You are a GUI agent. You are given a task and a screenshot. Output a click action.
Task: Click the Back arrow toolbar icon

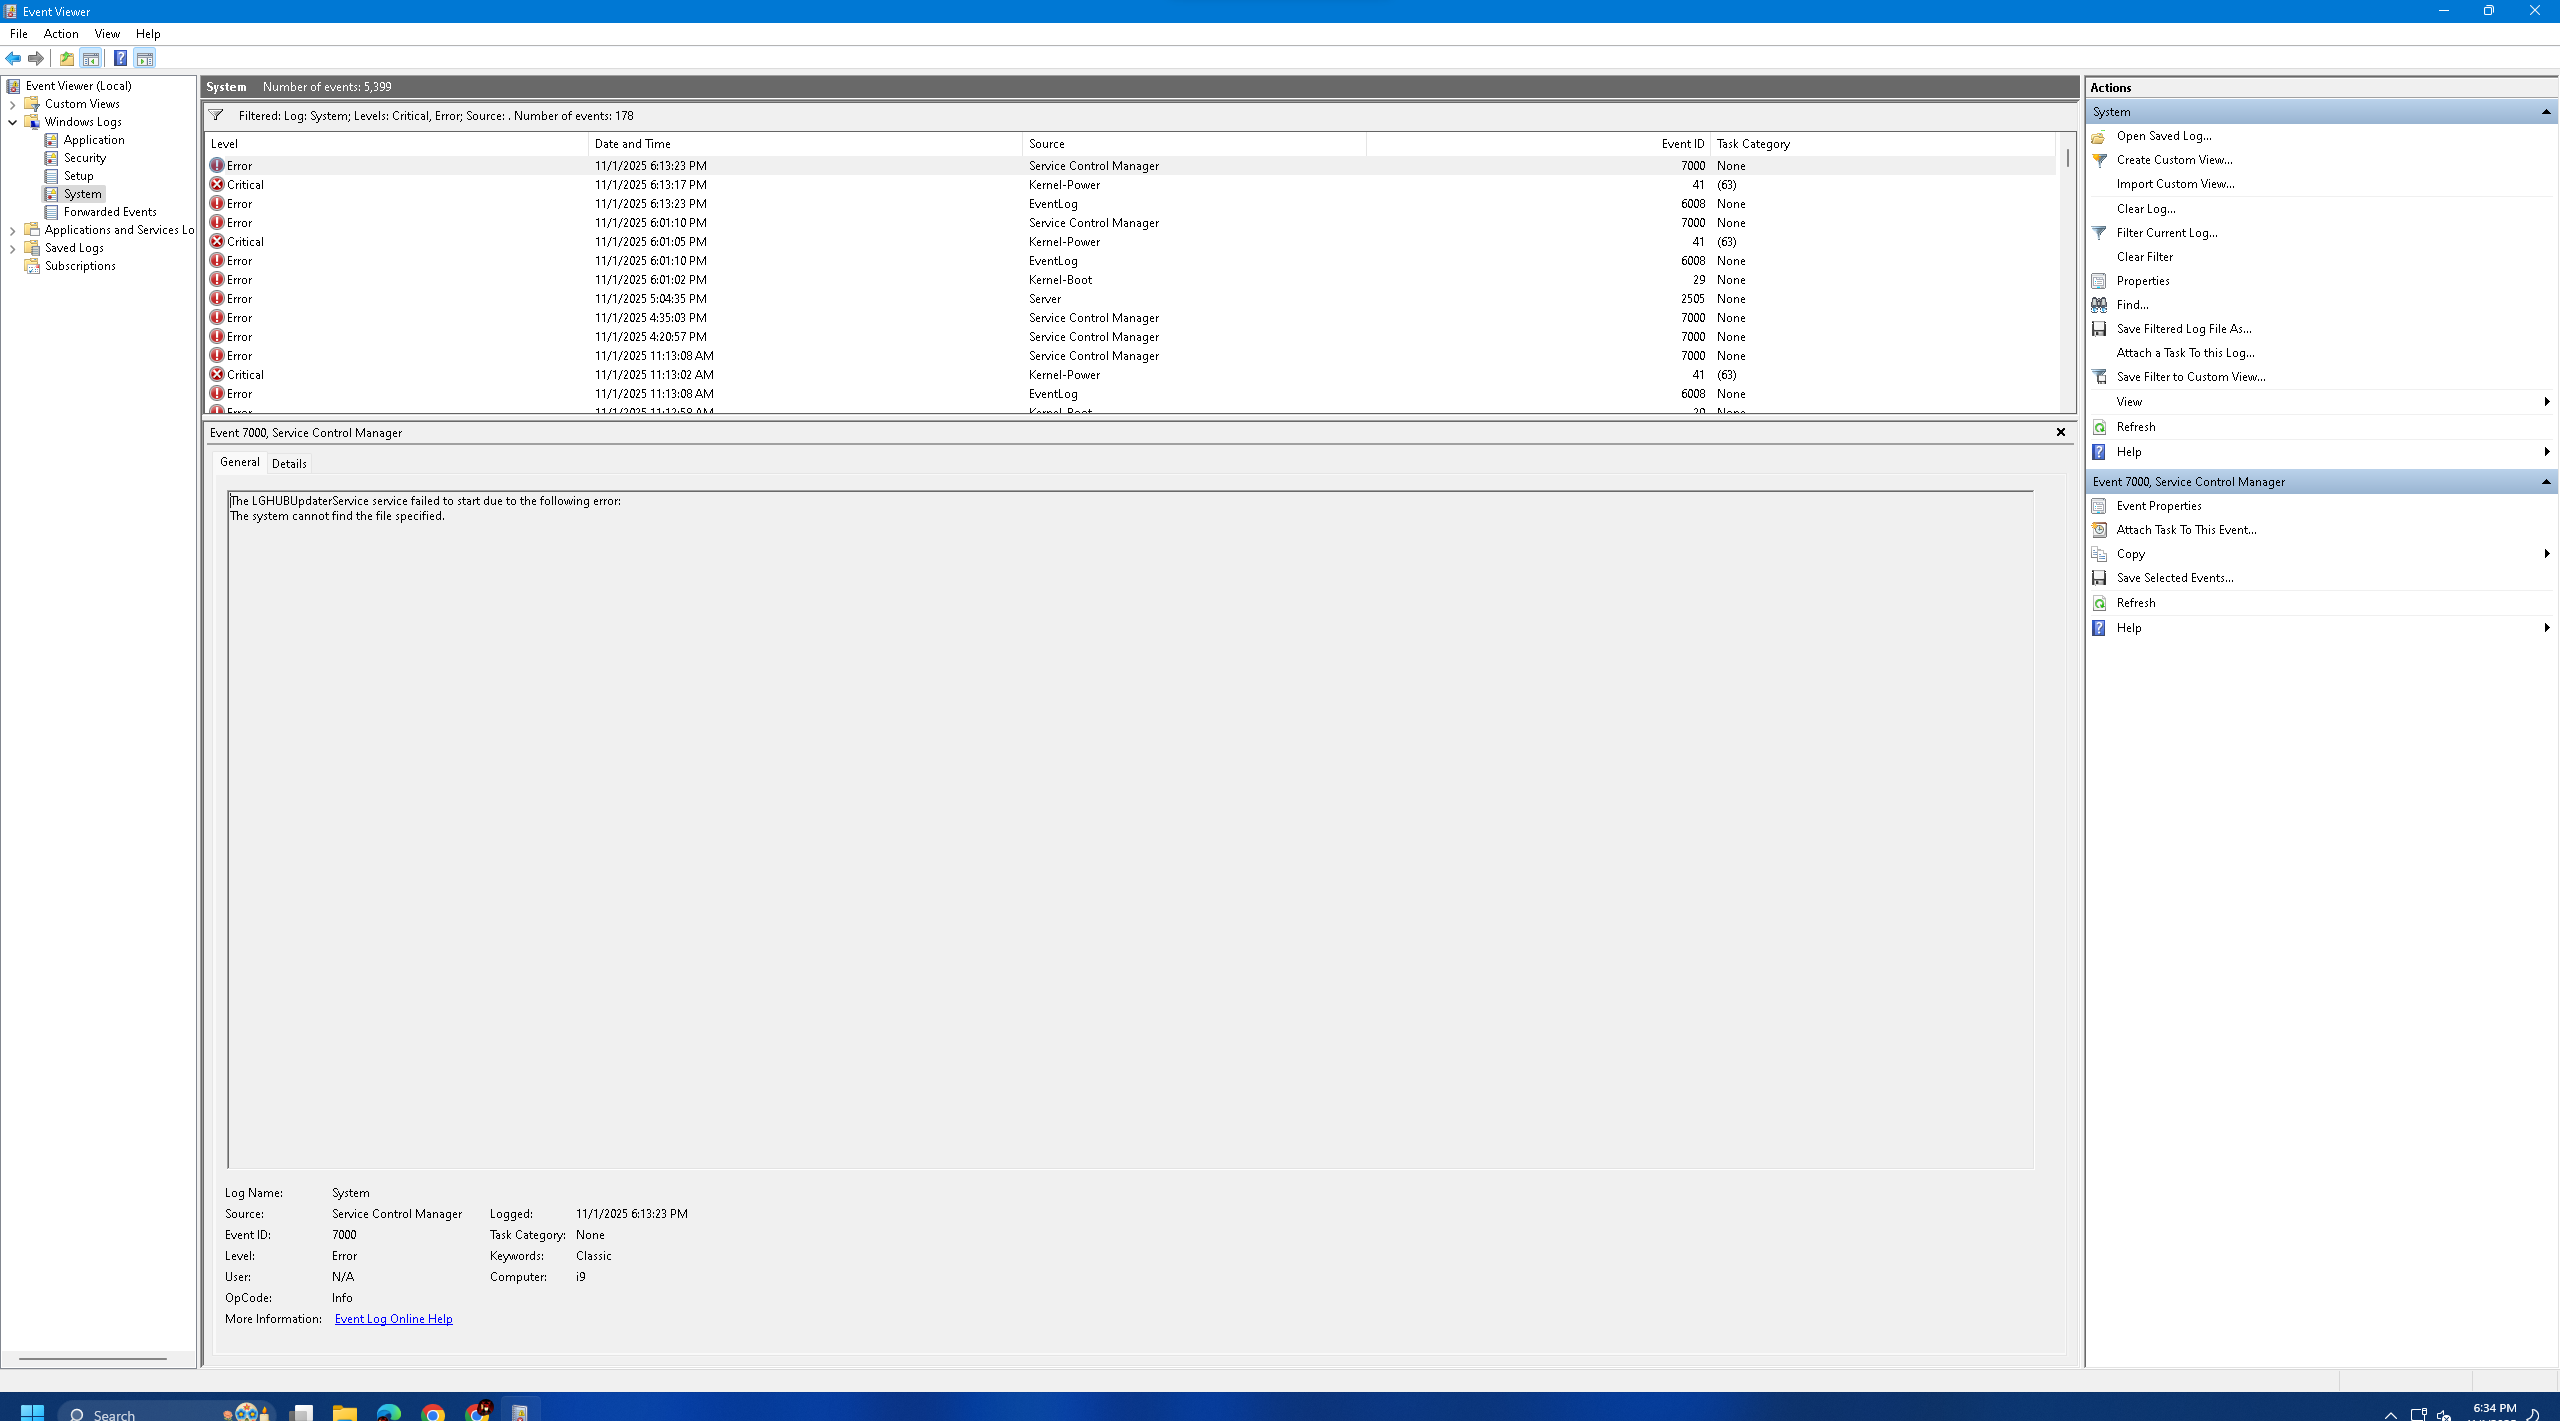[13, 58]
